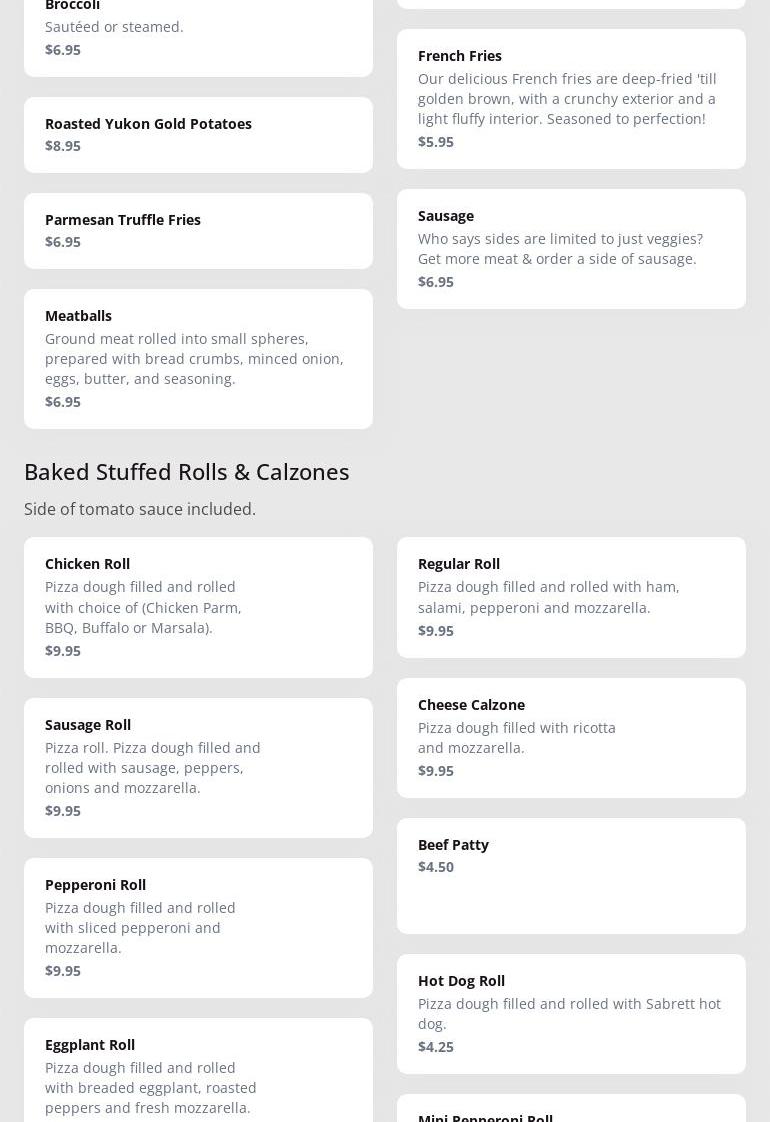
Task: Click the Hot Dog Roll $4.25 price
Action: [x=436, y=1047]
